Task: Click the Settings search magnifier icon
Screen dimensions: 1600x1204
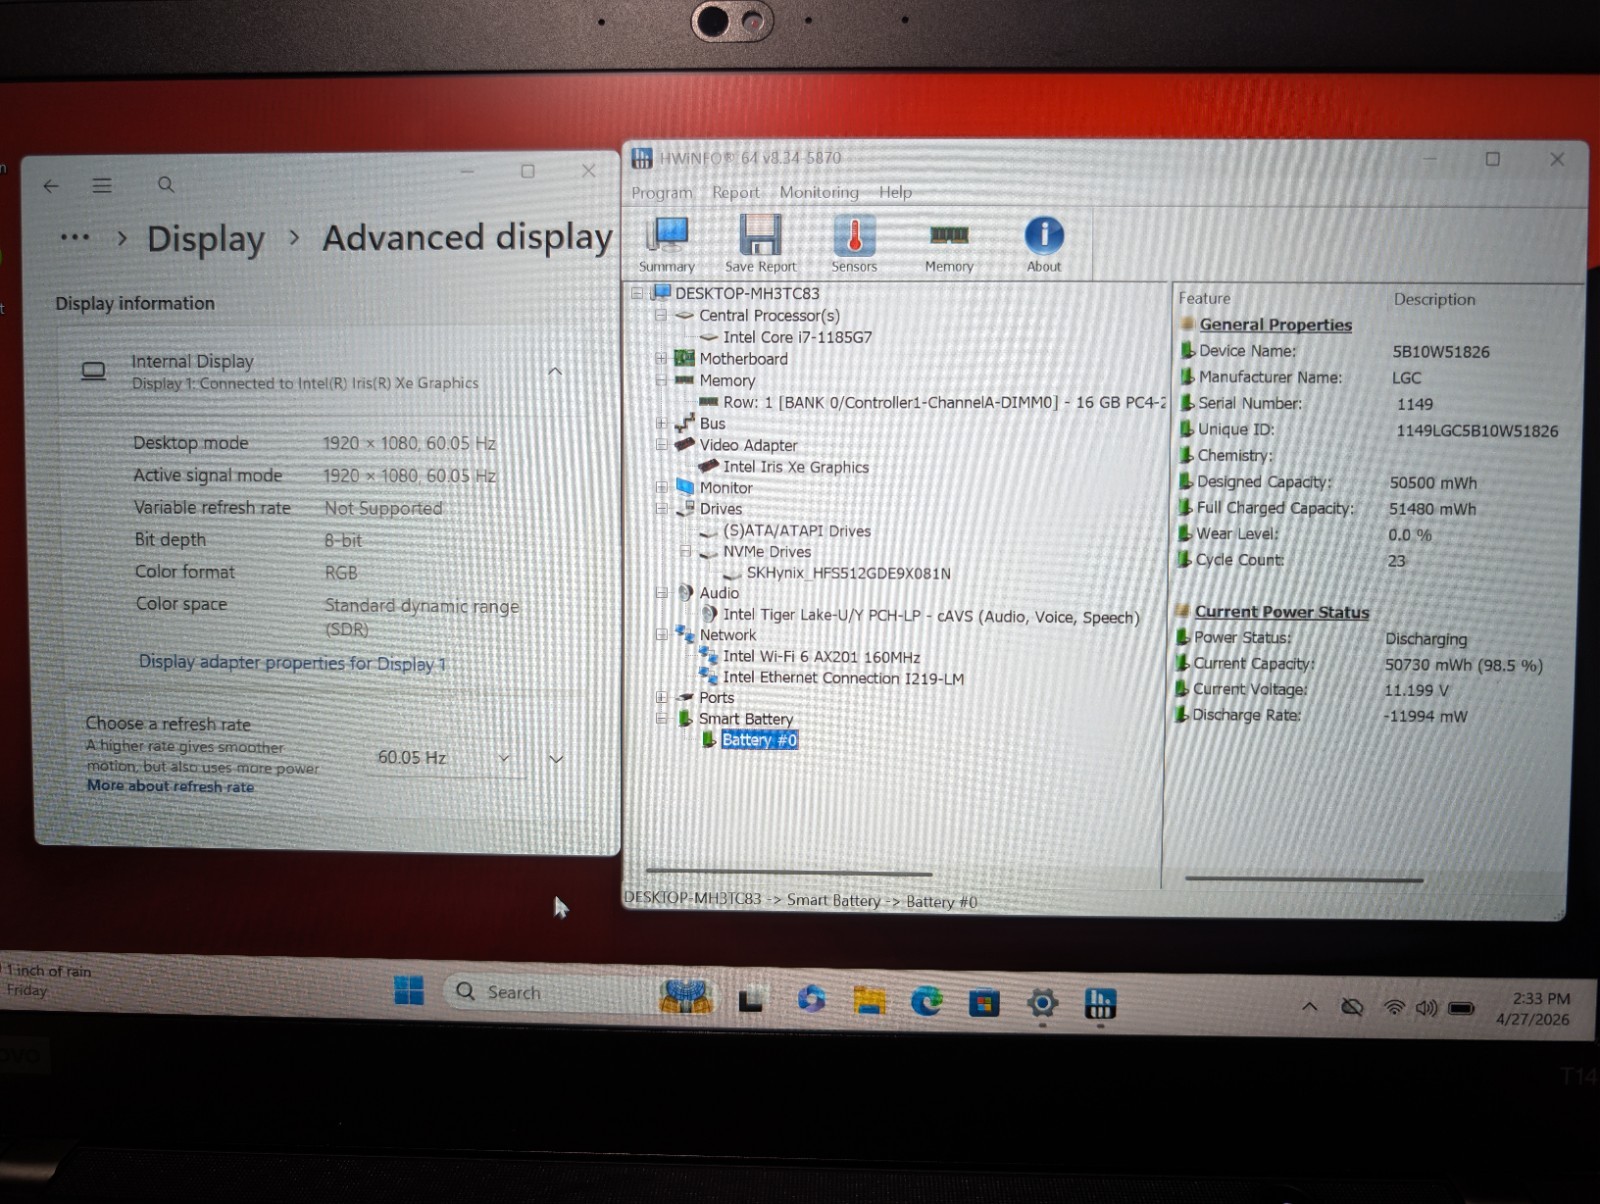Action: (166, 184)
